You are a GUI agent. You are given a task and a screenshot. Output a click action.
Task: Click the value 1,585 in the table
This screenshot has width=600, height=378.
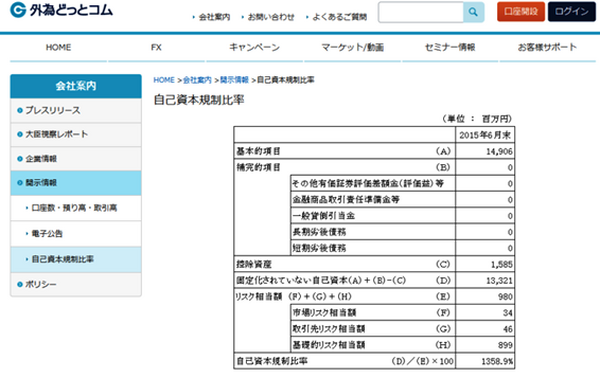tap(502, 264)
